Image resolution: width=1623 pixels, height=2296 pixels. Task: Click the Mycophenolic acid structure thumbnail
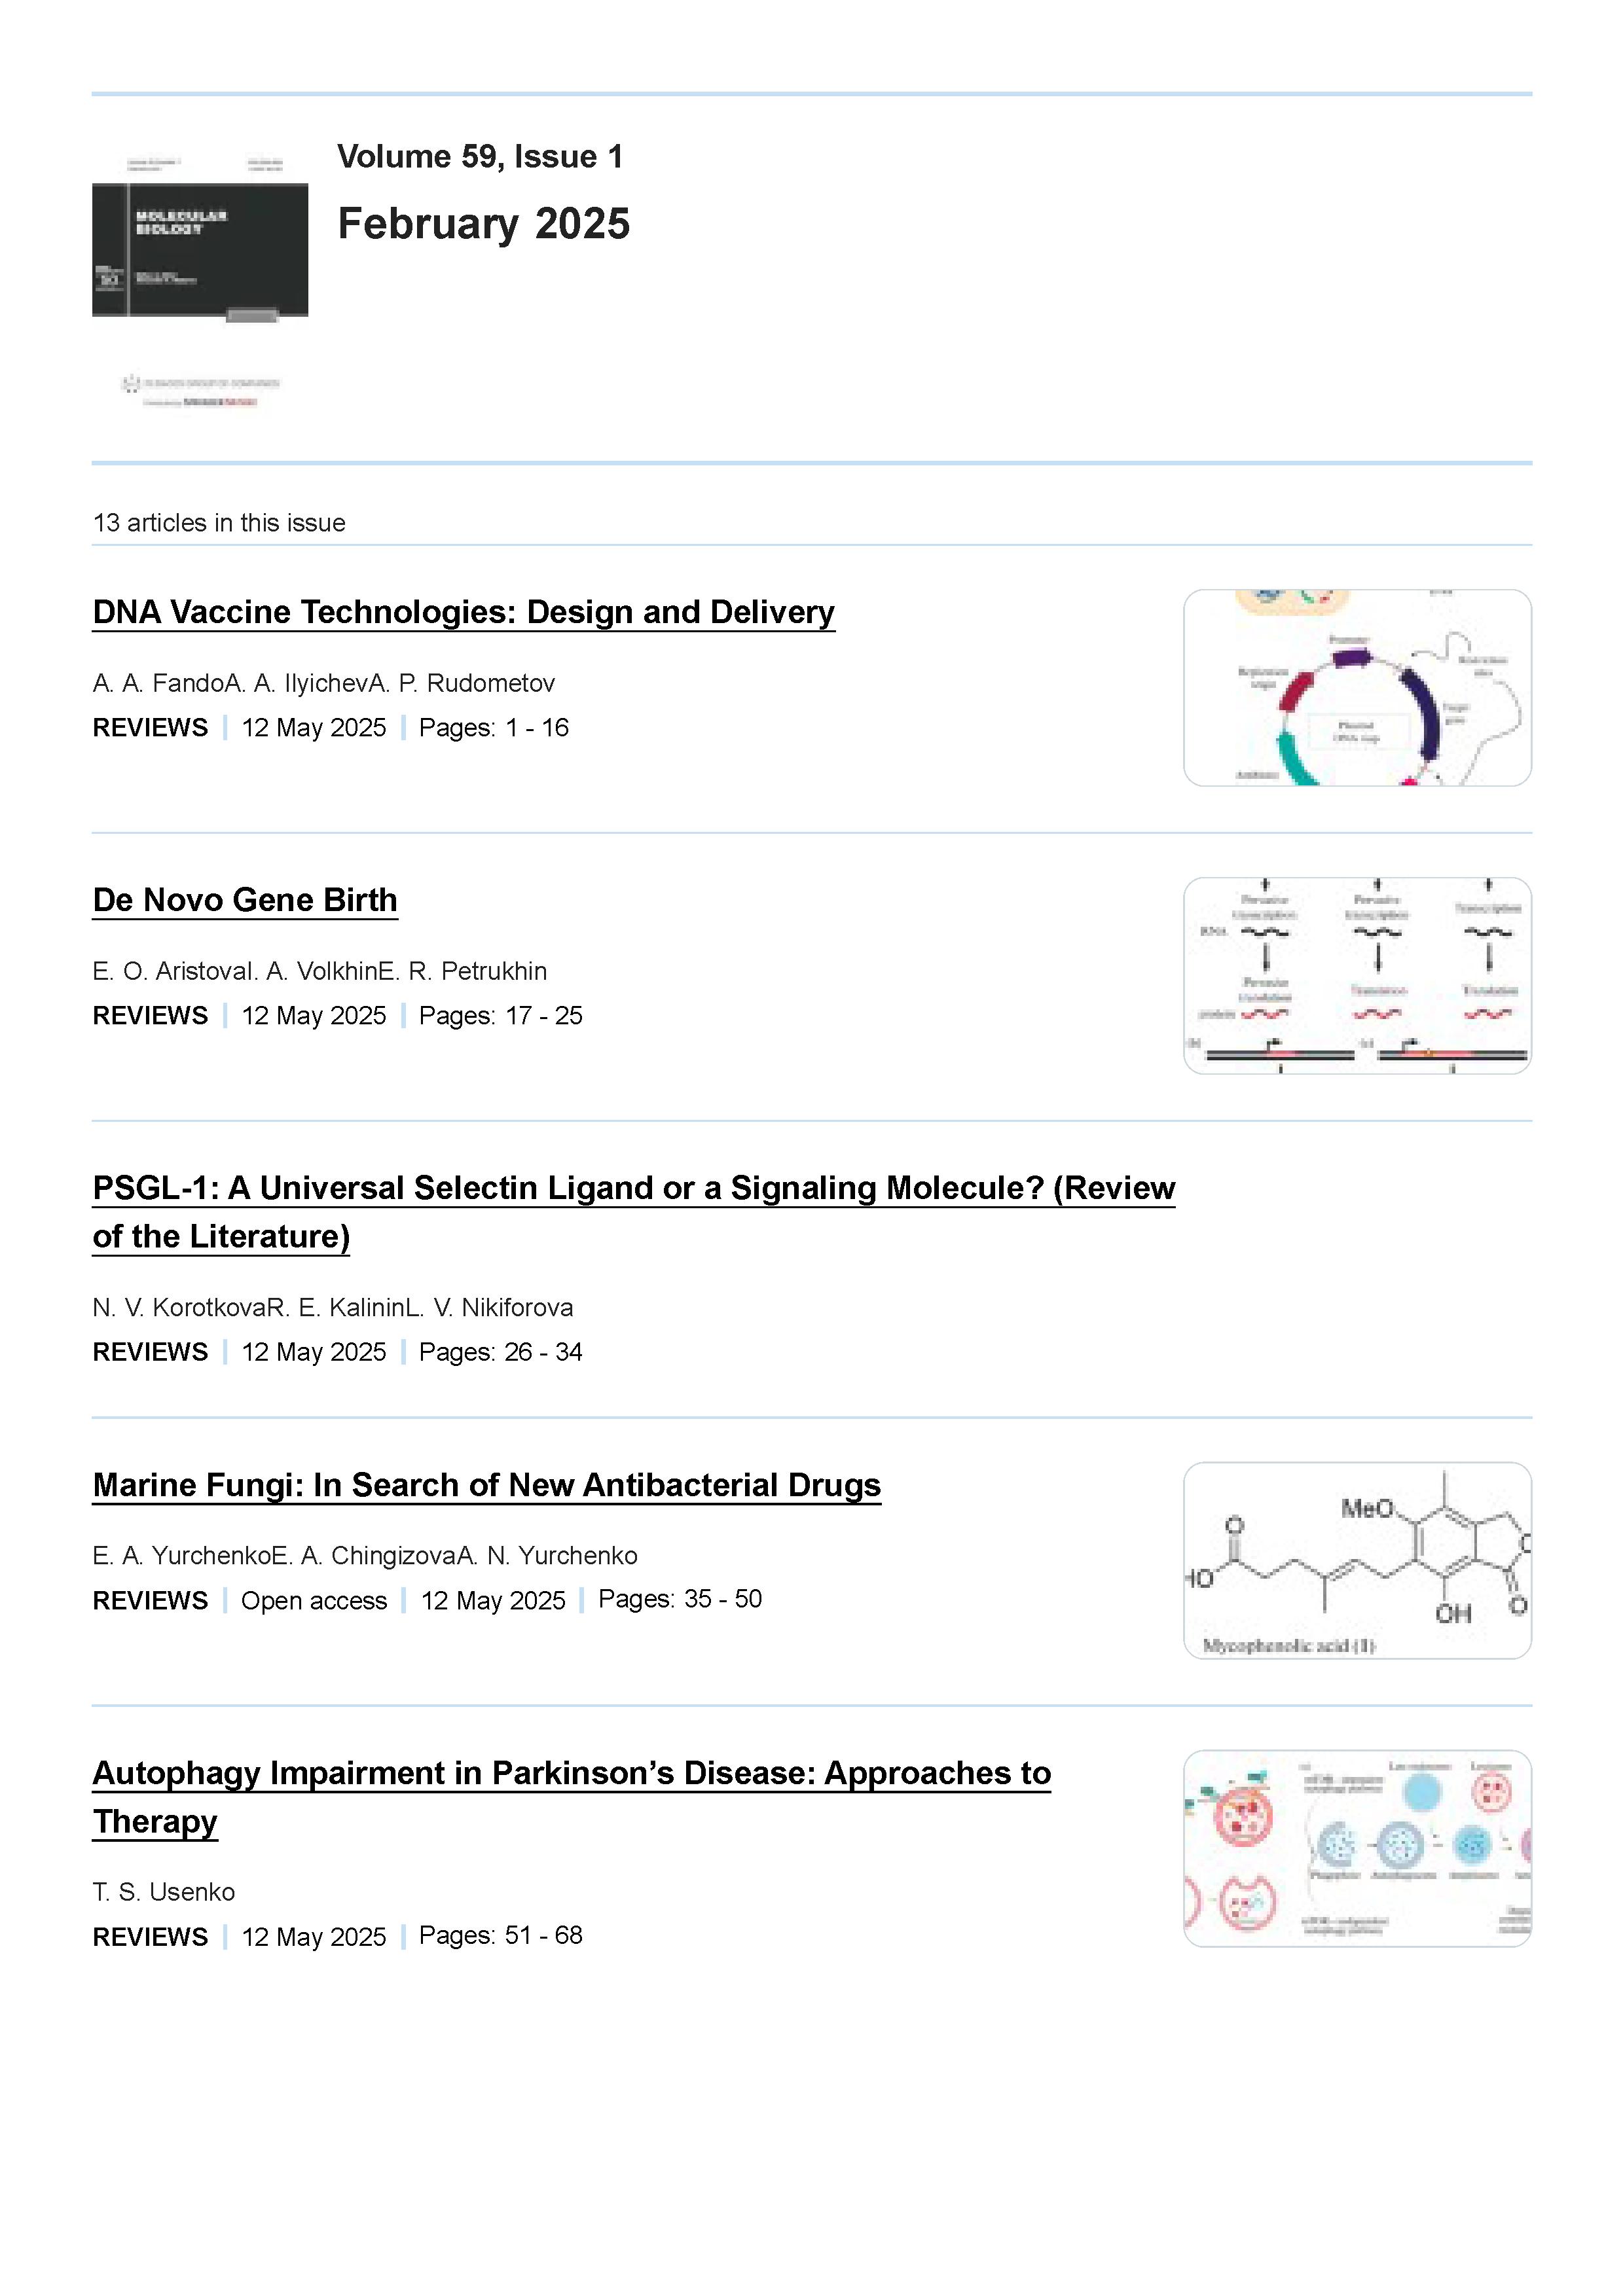click(x=1357, y=1561)
